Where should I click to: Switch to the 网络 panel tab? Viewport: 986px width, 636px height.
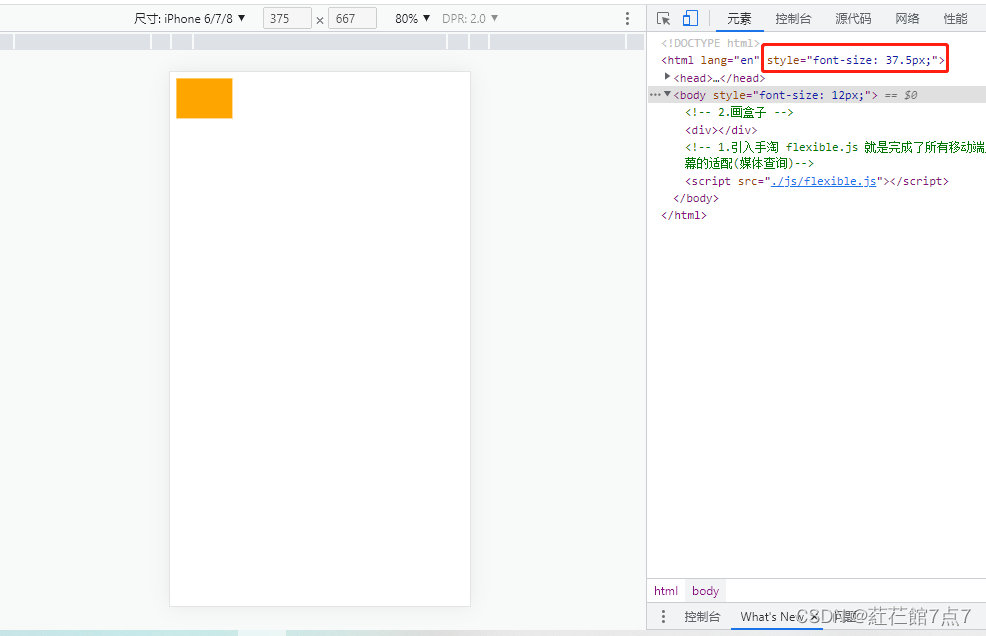(x=906, y=17)
